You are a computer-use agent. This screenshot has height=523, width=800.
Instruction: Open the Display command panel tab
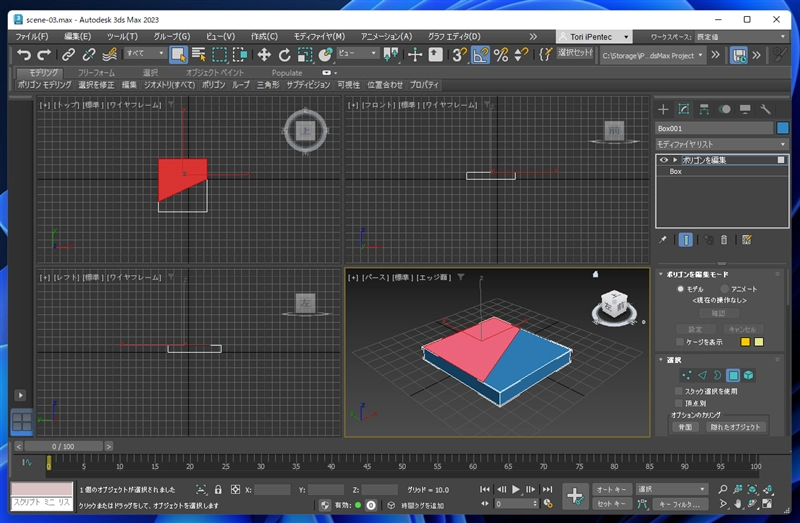pyautogui.click(x=745, y=109)
